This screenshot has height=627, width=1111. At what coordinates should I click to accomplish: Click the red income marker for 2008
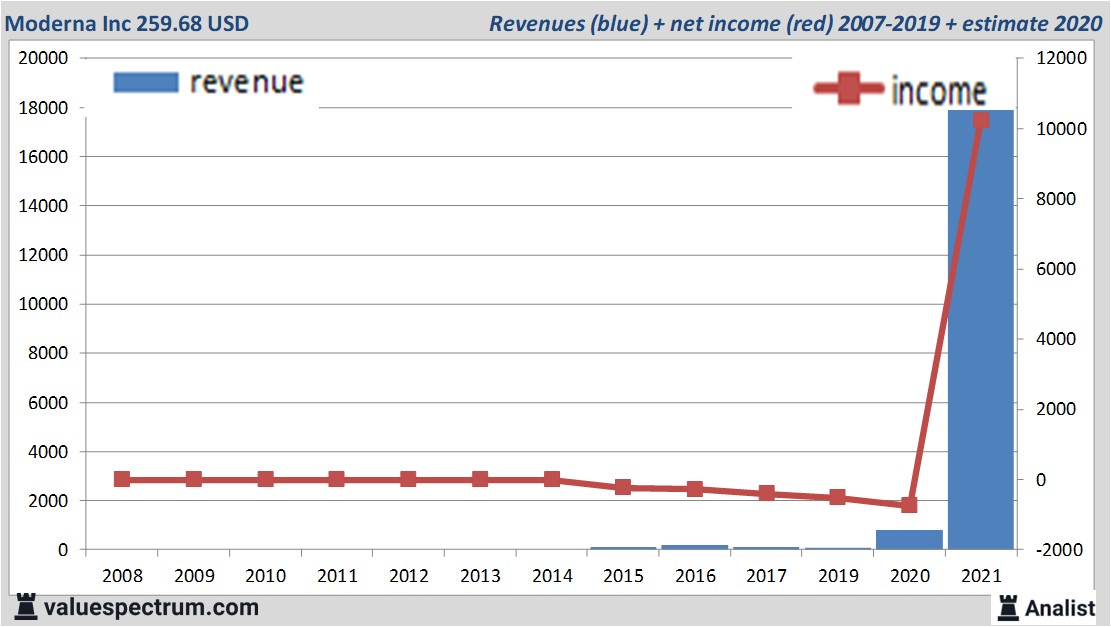point(122,480)
